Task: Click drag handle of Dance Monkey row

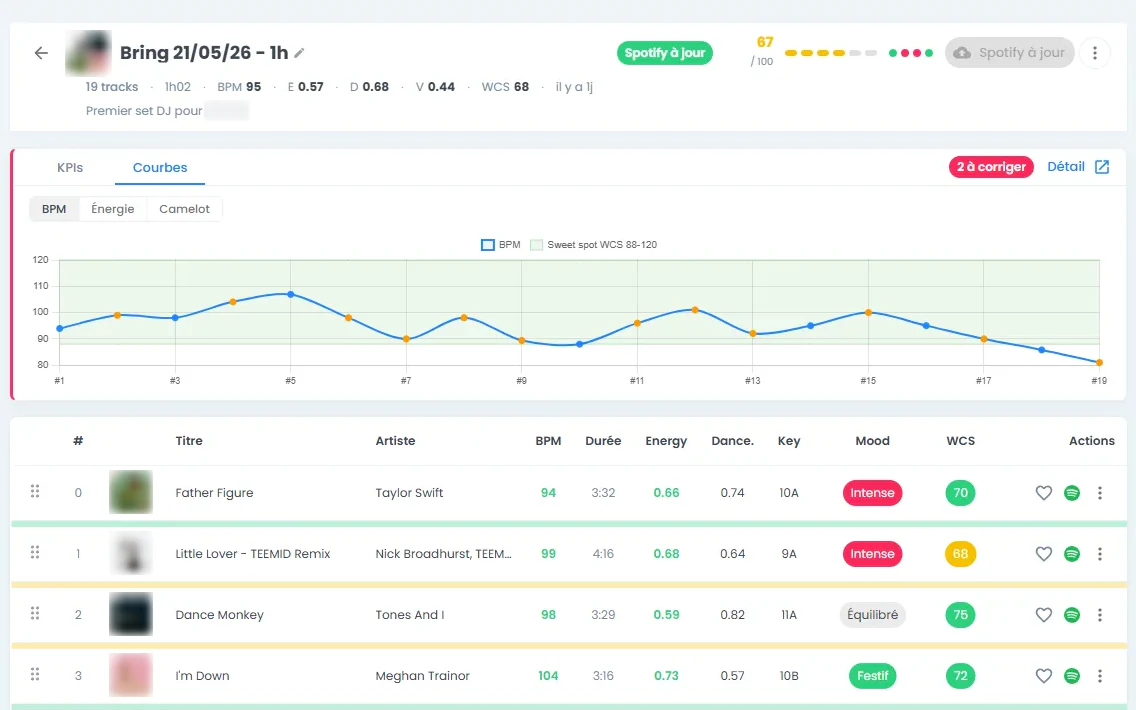Action: [35, 614]
